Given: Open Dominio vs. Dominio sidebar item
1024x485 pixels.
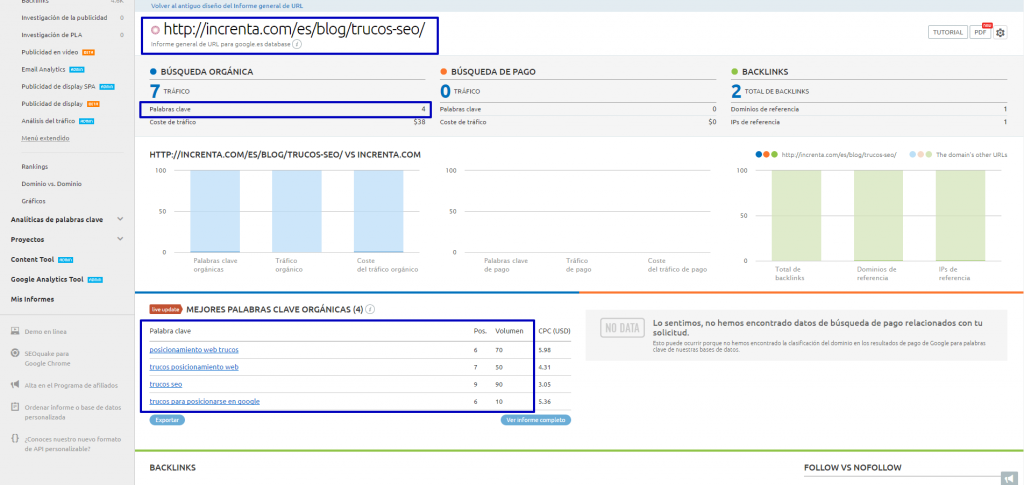Looking at the screenshot, I should (52, 184).
